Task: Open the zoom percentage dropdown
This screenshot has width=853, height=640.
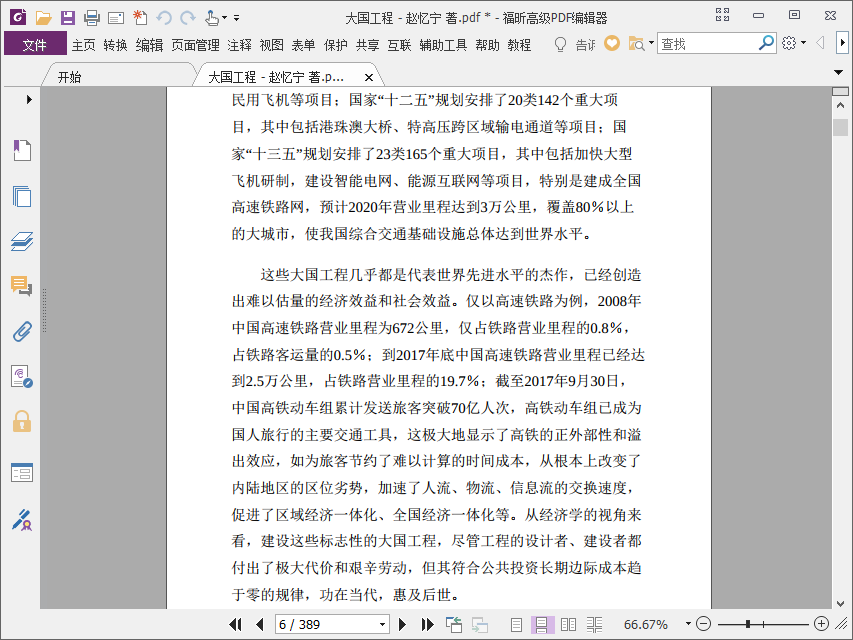Action: (688, 624)
